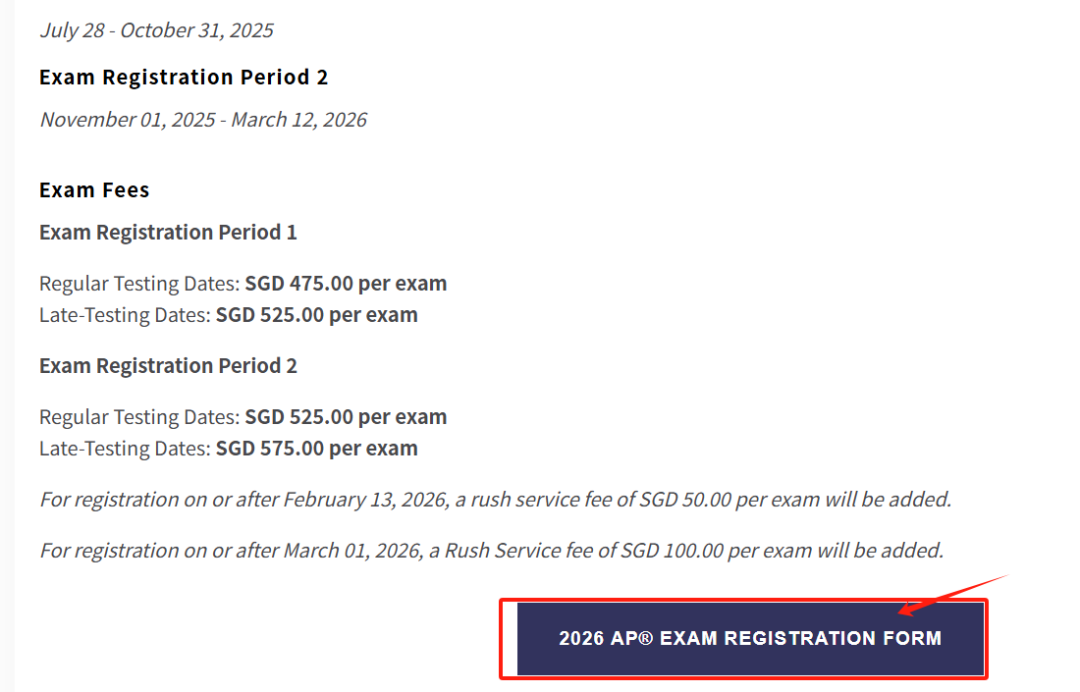Select the July 28 - October 31, 2025 date text
This screenshot has width=1080, height=692.
[156, 30]
